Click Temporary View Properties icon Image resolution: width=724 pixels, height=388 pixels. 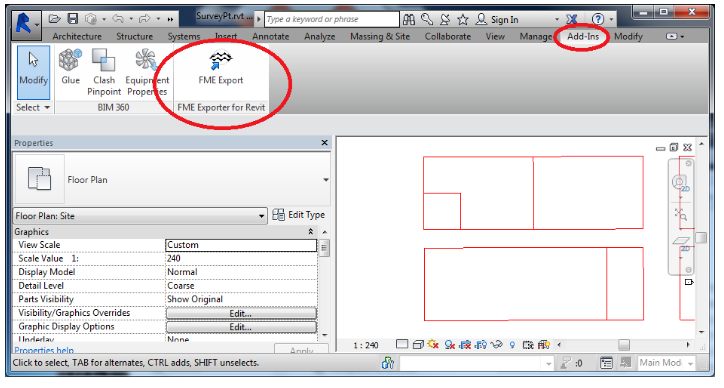pyautogui.click(x=528, y=345)
